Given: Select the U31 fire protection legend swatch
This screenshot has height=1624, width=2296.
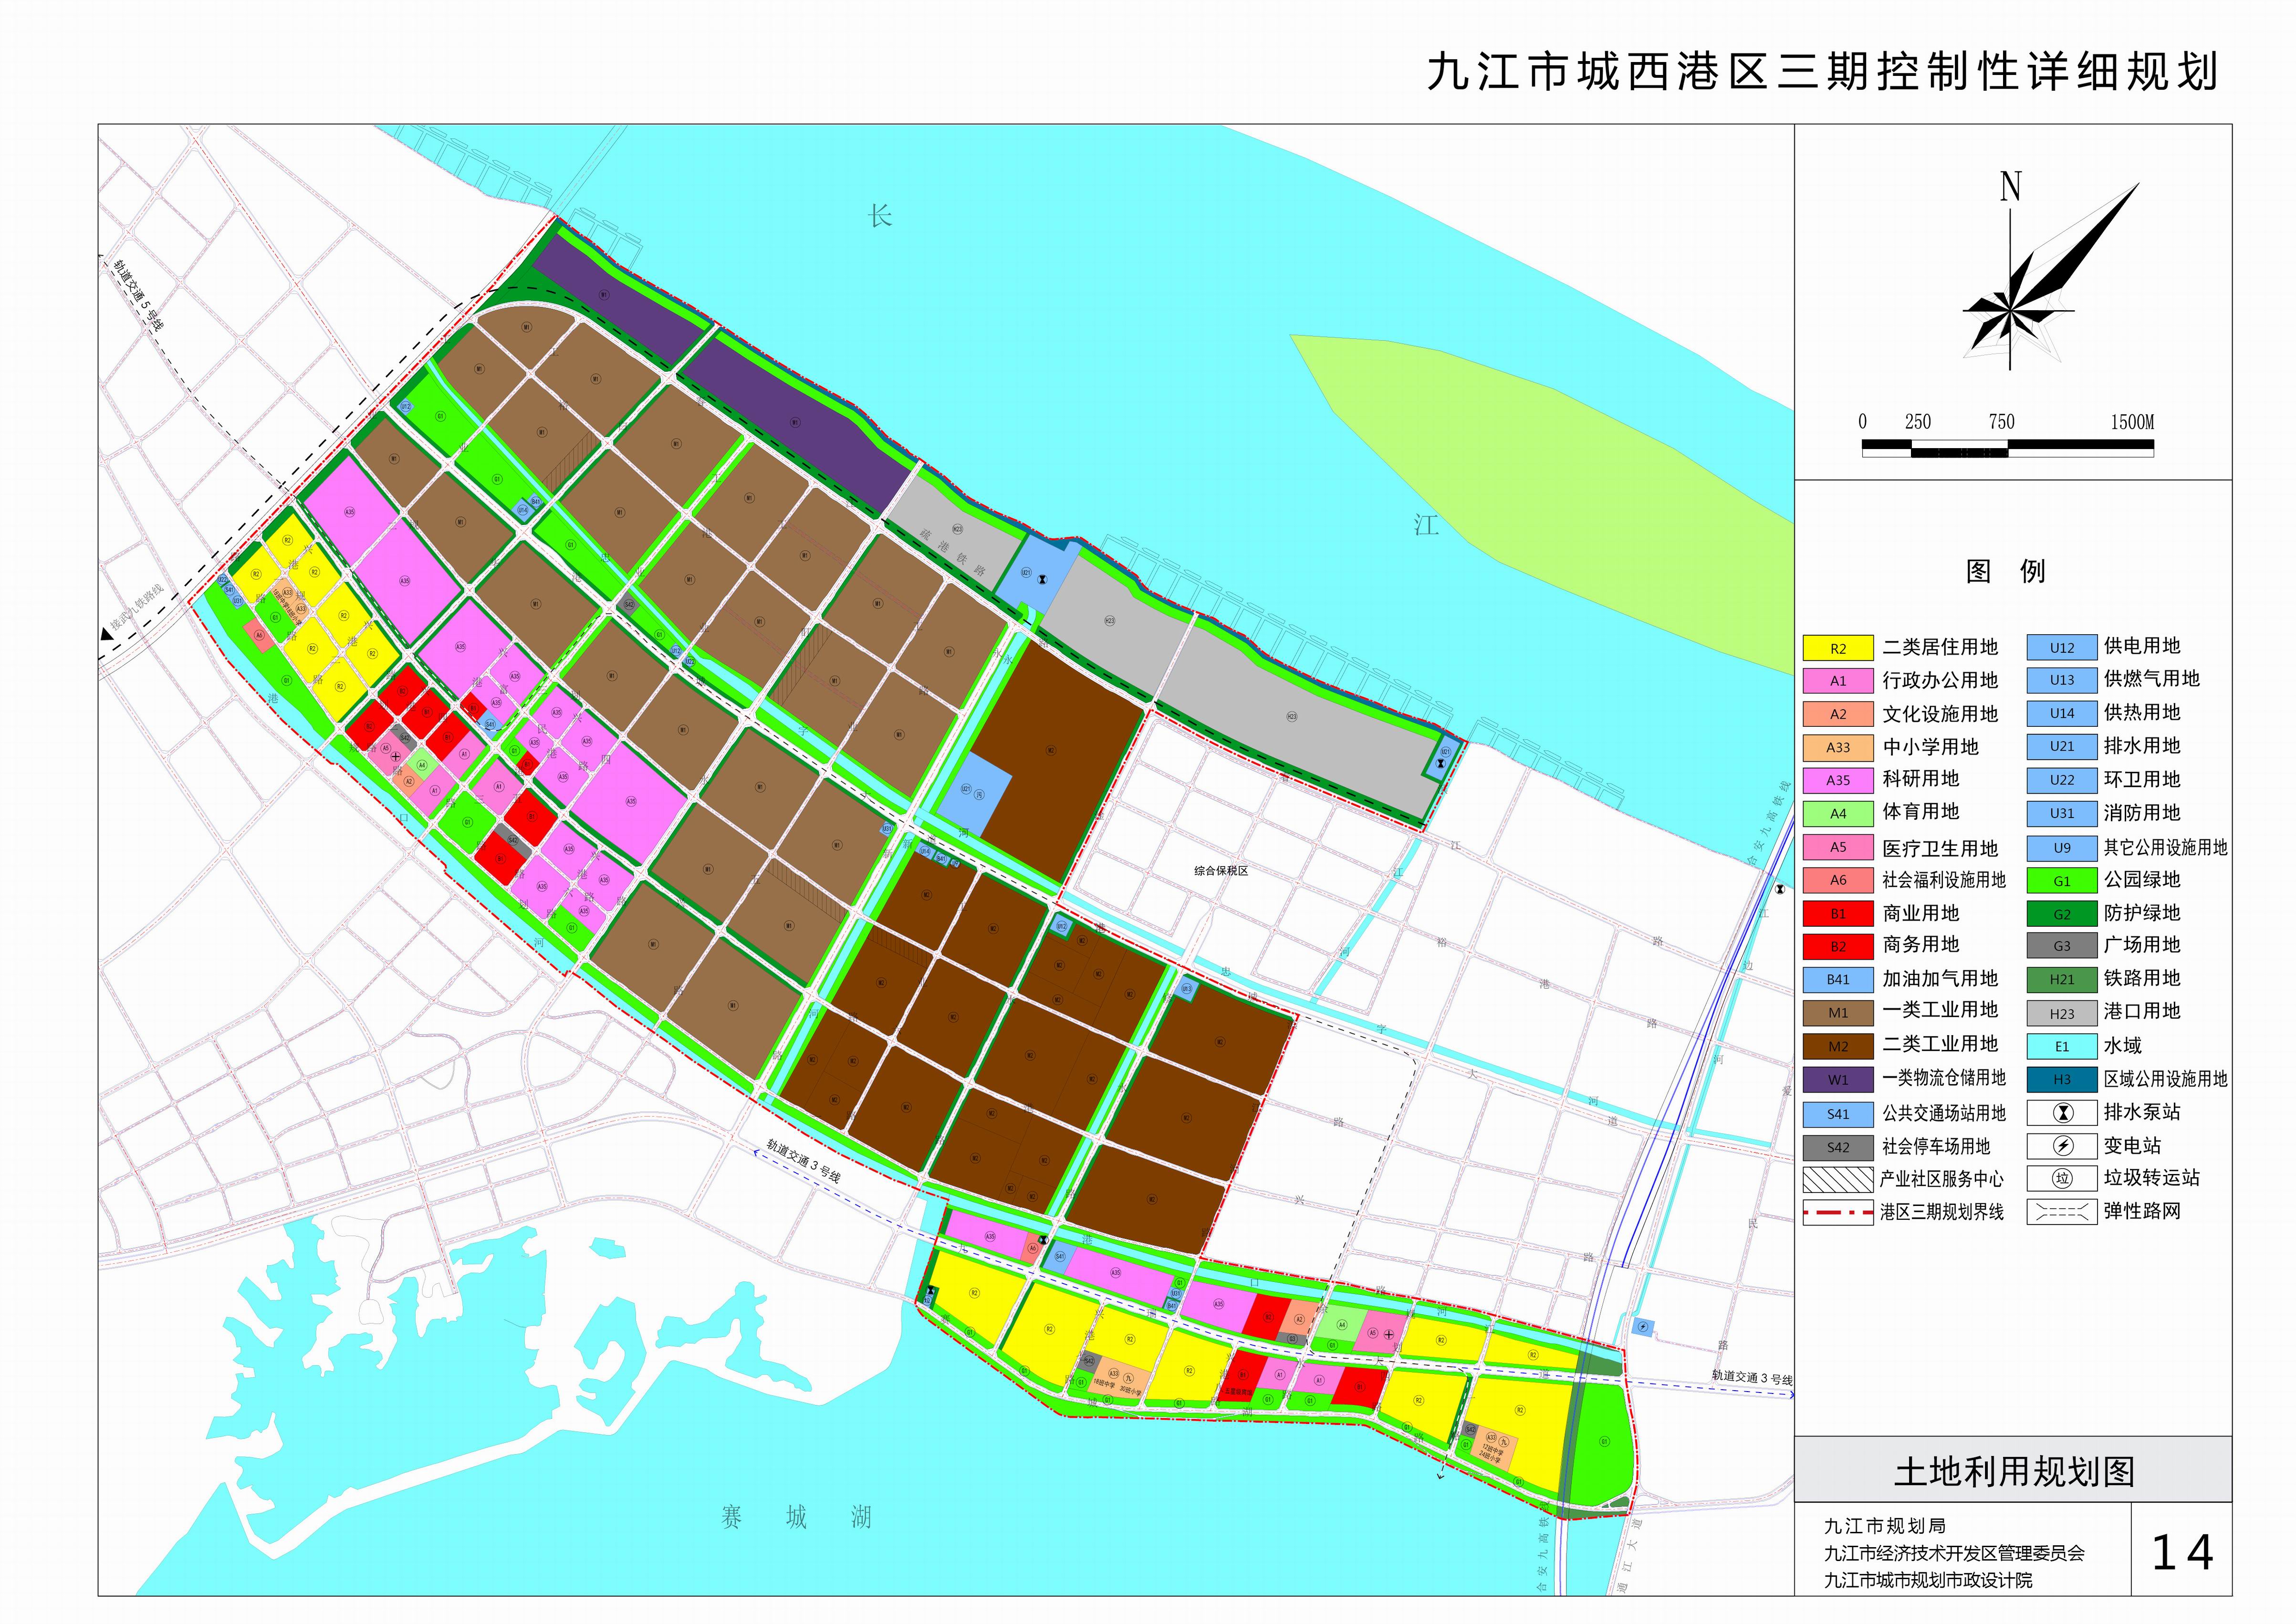Looking at the screenshot, I should [2062, 813].
